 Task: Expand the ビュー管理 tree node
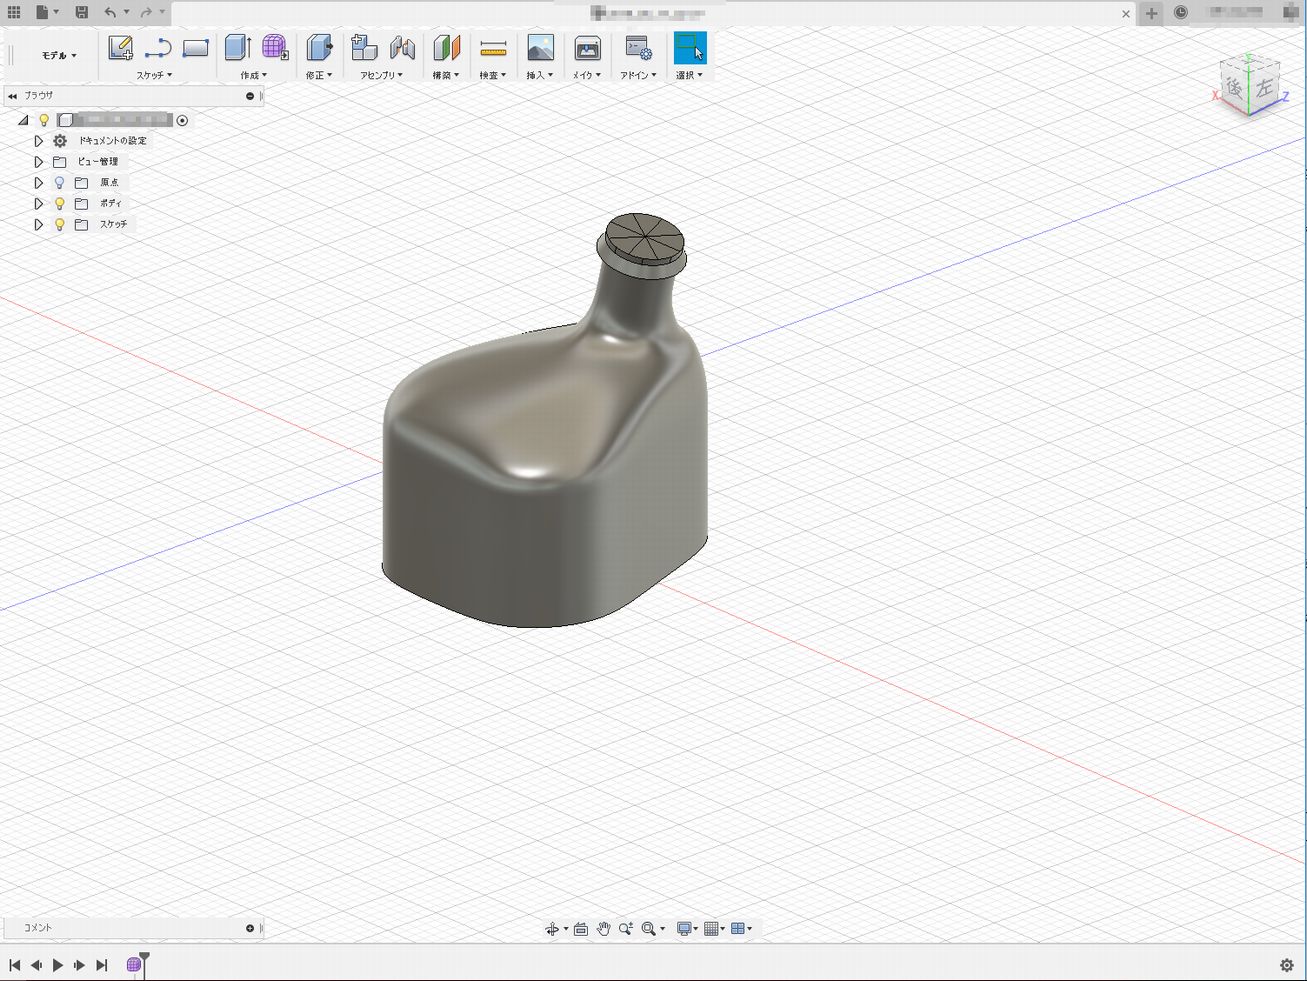click(38, 162)
